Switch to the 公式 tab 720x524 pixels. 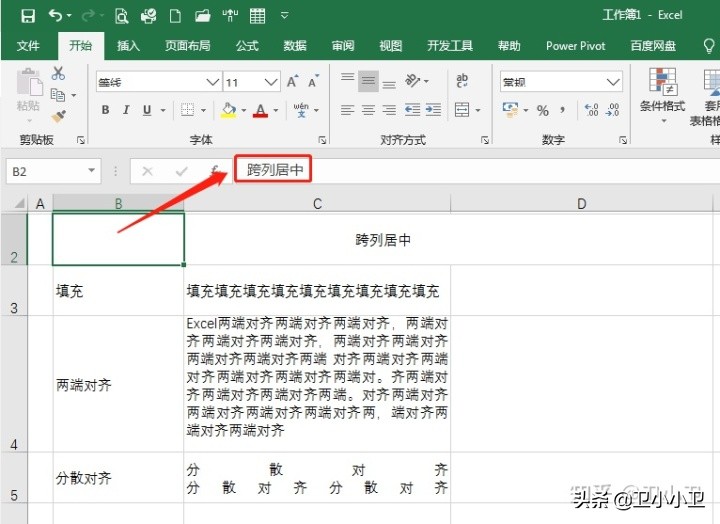tap(247, 46)
